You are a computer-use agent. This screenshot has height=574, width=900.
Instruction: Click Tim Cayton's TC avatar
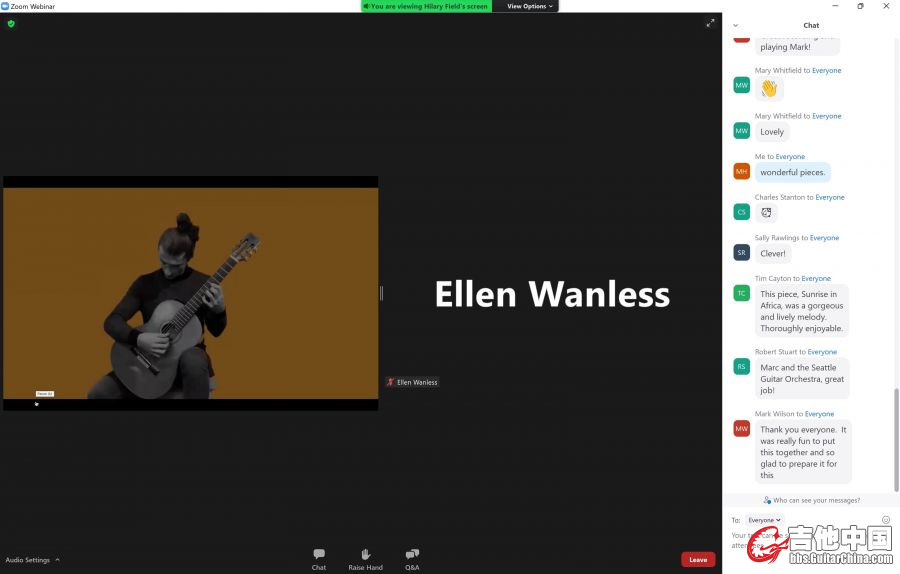[x=741, y=293]
